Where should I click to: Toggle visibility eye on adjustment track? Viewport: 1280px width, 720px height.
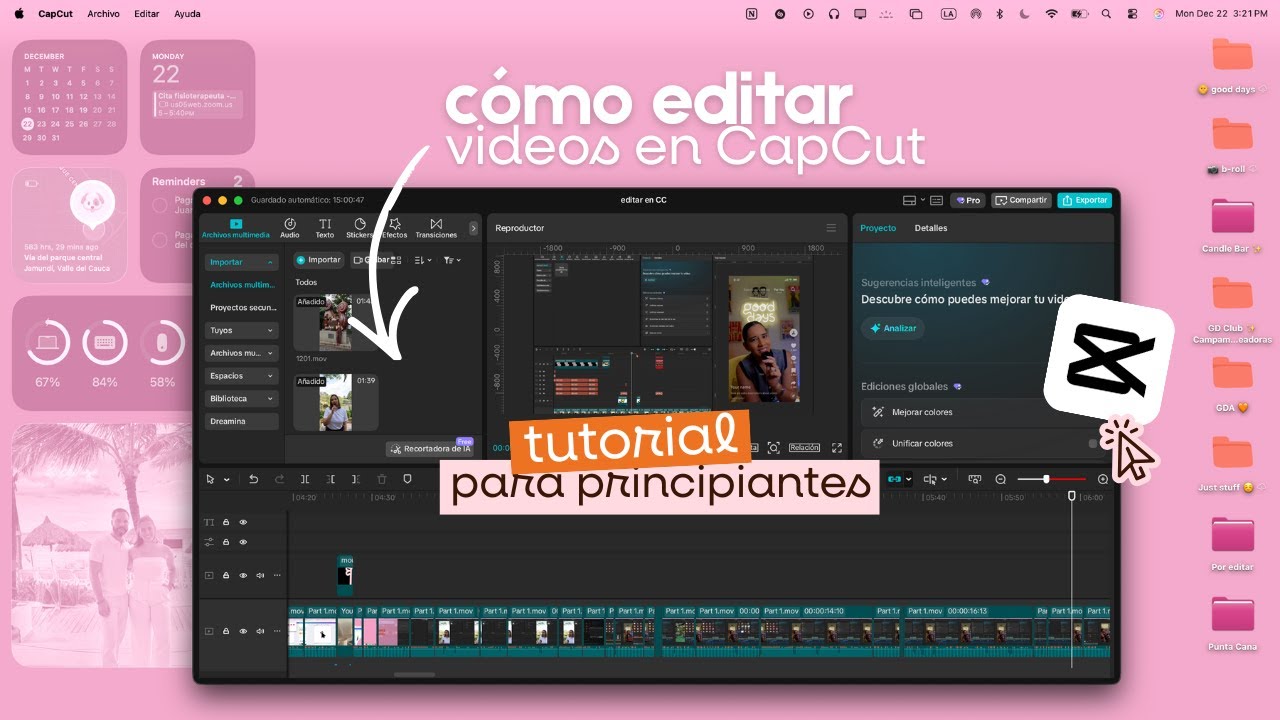pyautogui.click(x=243, y=542)
